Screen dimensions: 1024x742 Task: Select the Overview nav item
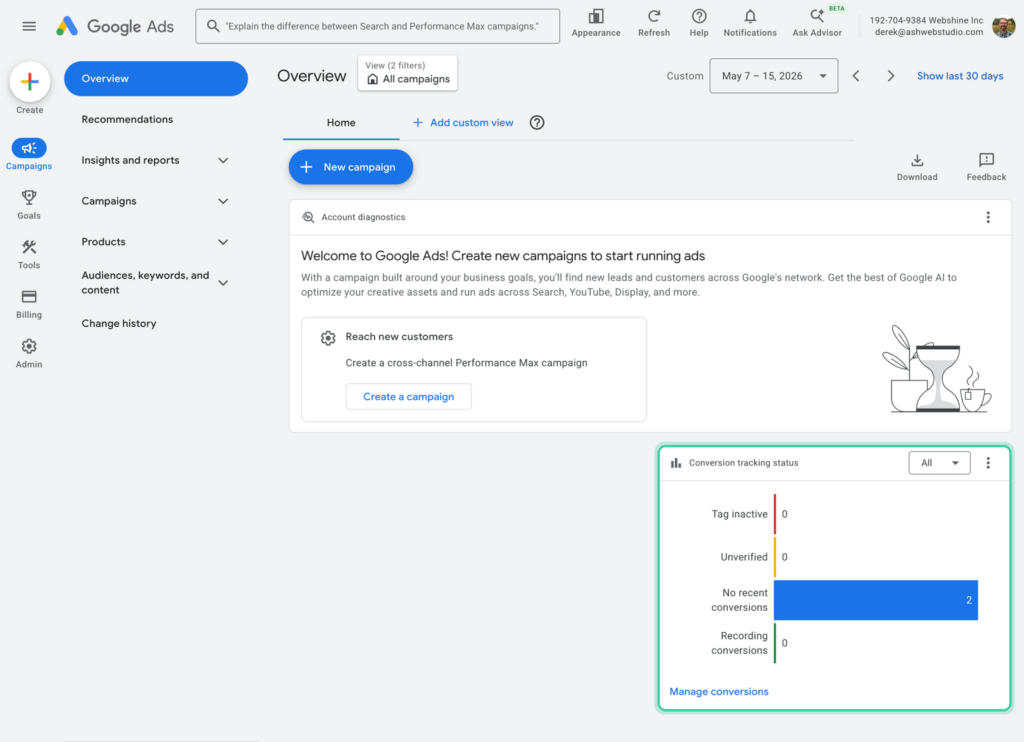(x=156, y=78)
